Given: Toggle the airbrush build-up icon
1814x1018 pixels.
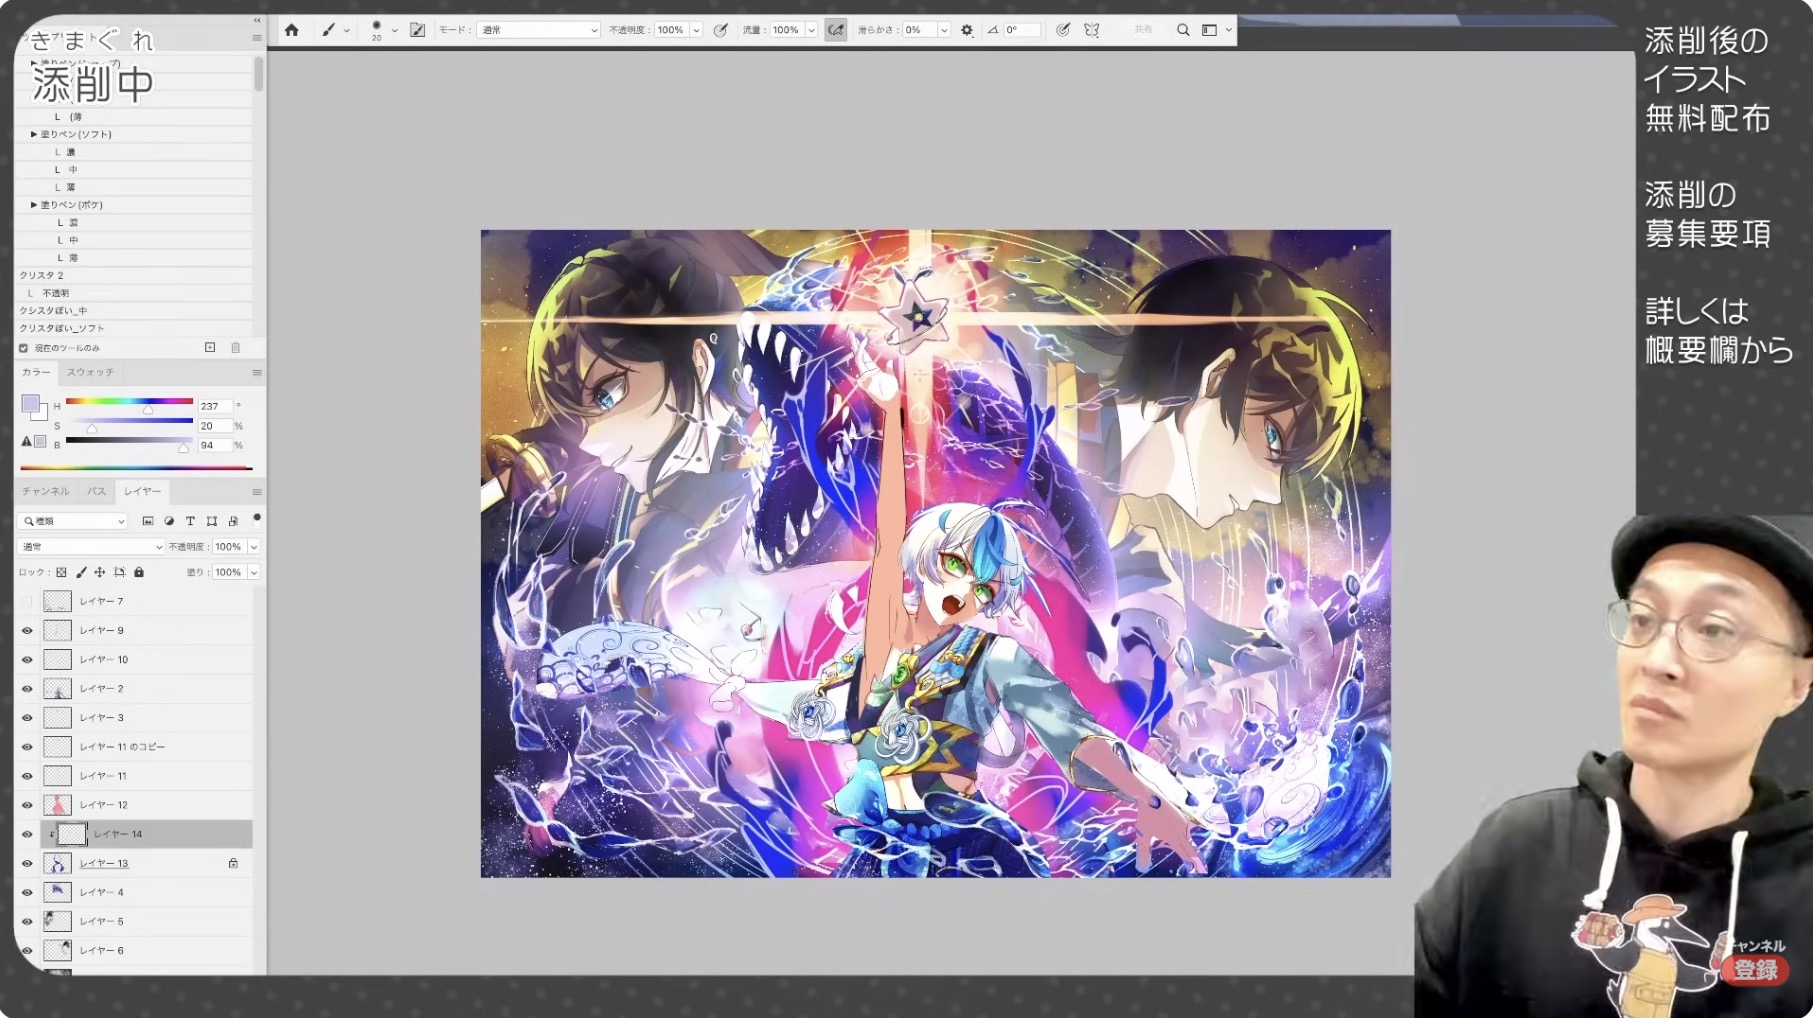Looking at the screenshot, I should coord(835,30).
